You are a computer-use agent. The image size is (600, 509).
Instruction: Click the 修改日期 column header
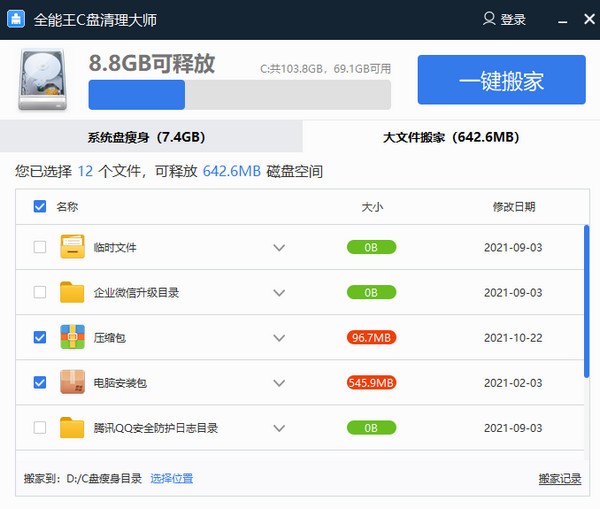(x=514, y=207)
